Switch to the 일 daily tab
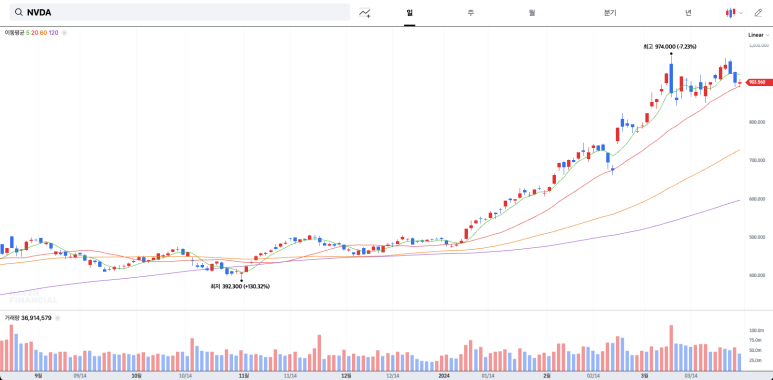This screenshot has height=380, width=773. (410, 13)
